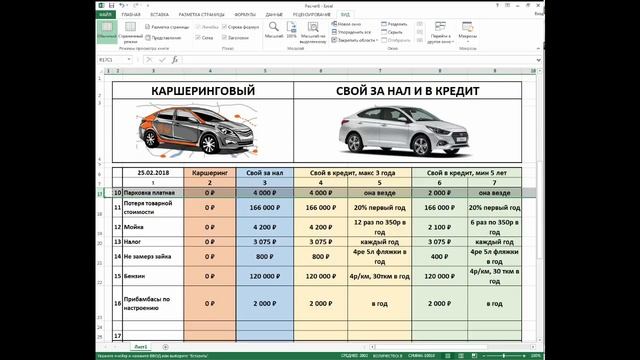
Task: Open the Data (Данные) tab
Action: coord(274,15)
